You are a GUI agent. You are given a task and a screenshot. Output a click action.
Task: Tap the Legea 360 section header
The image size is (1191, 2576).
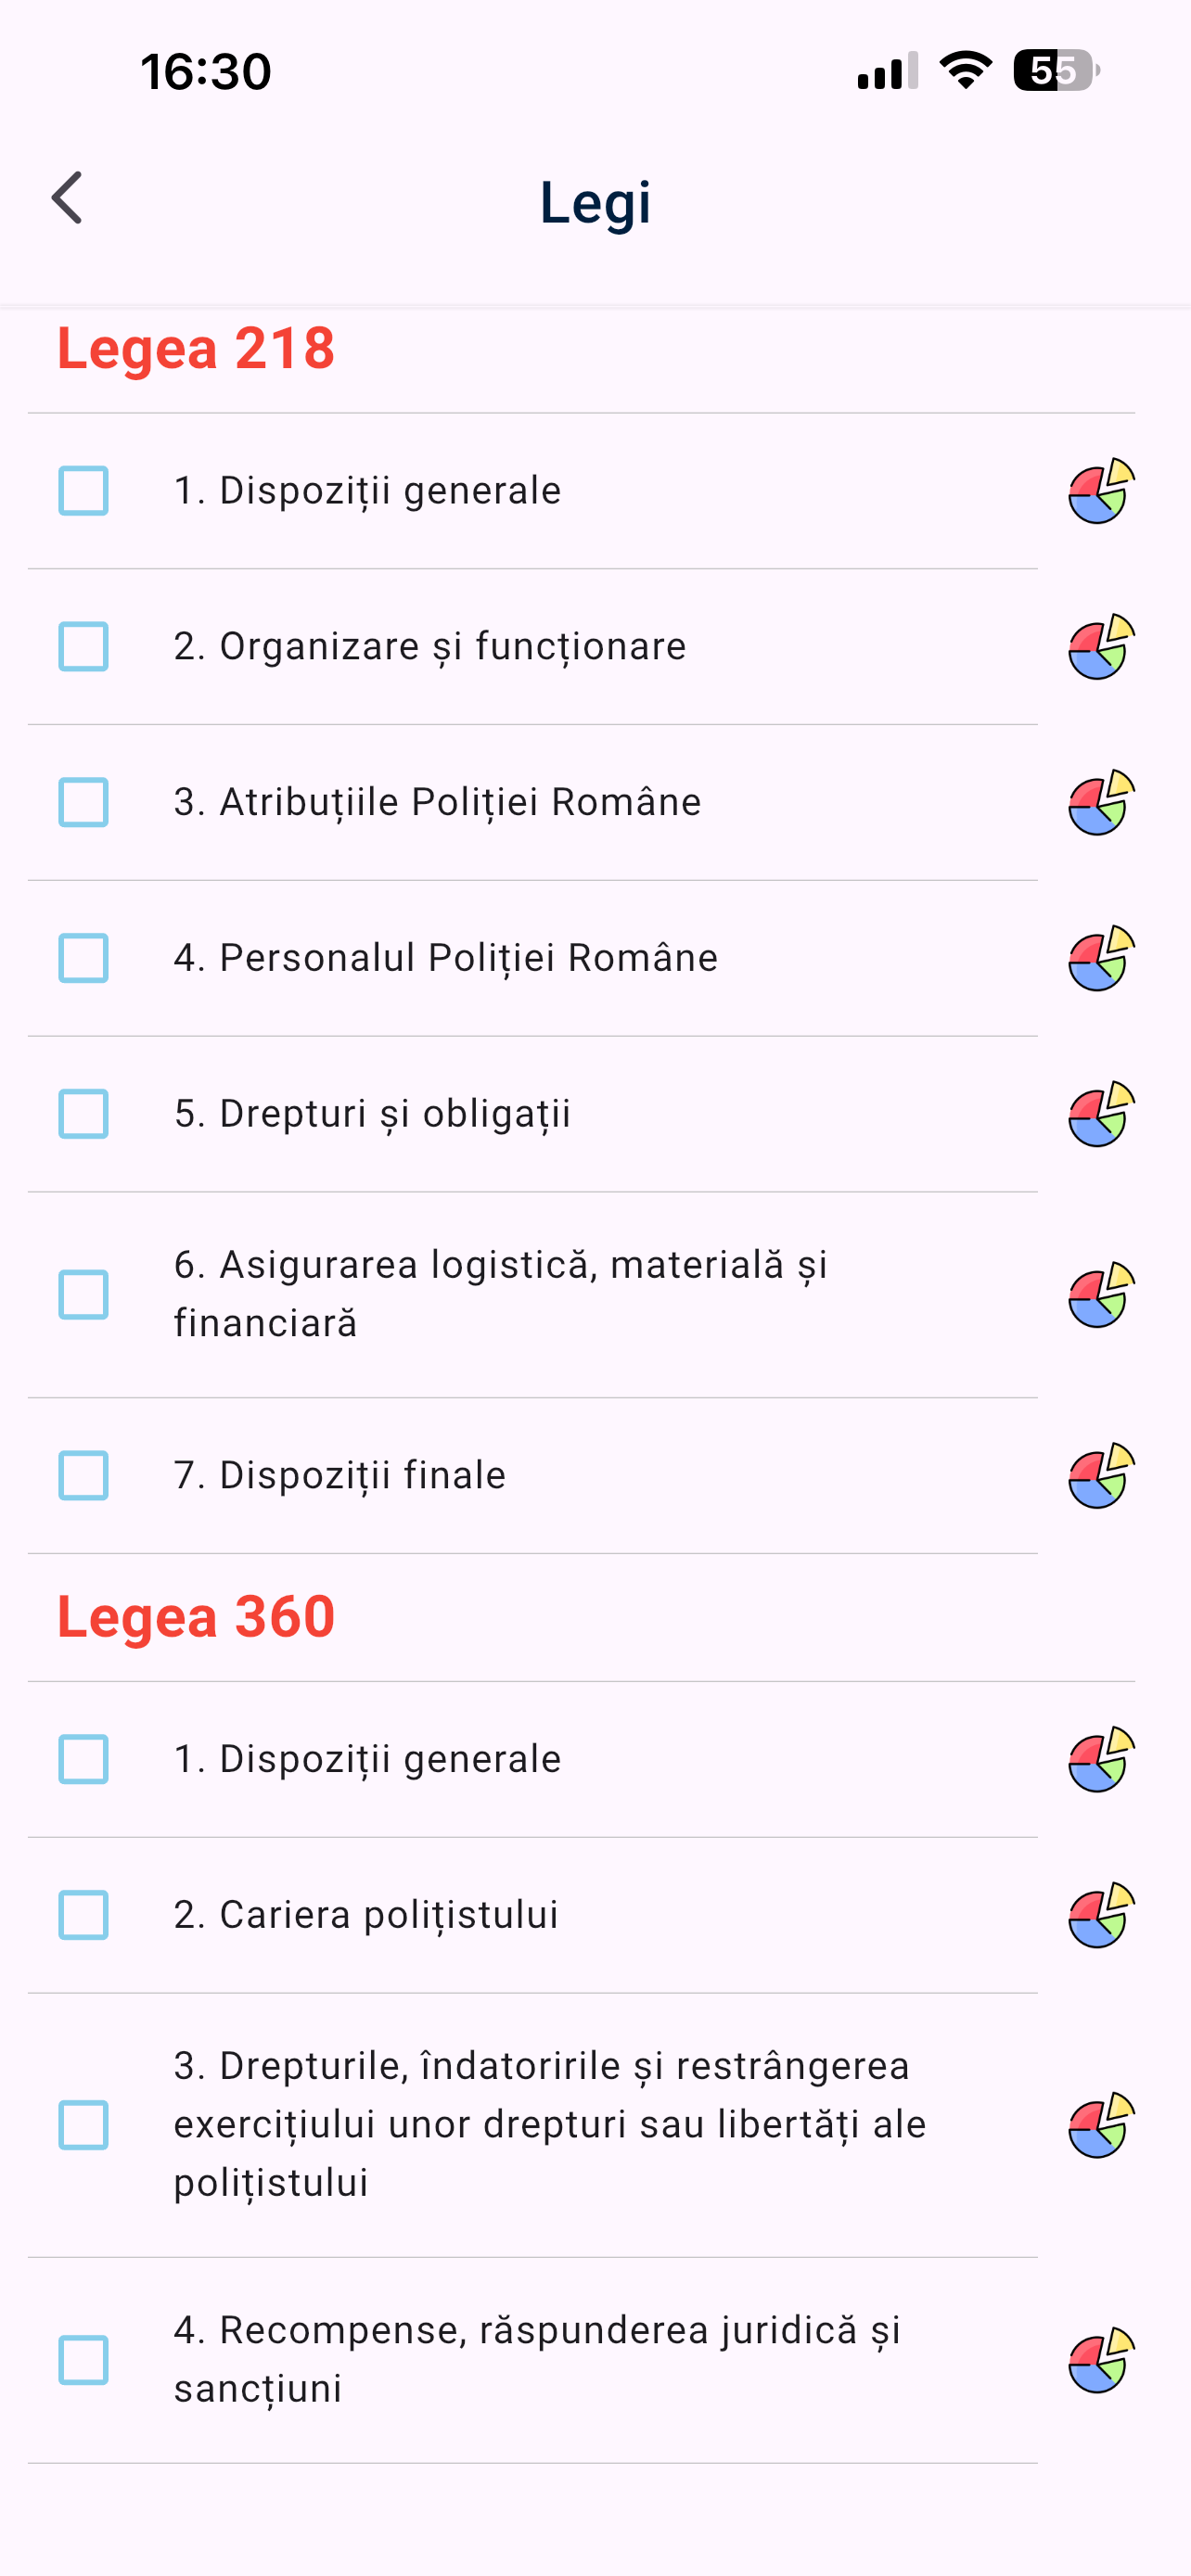(196, 1617)
